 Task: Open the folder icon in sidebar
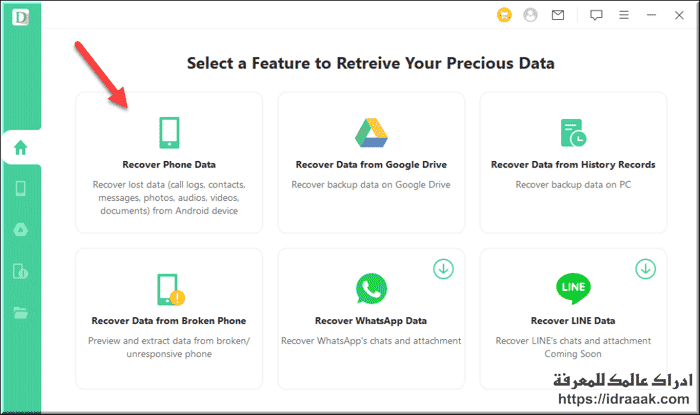click(21, 312)
